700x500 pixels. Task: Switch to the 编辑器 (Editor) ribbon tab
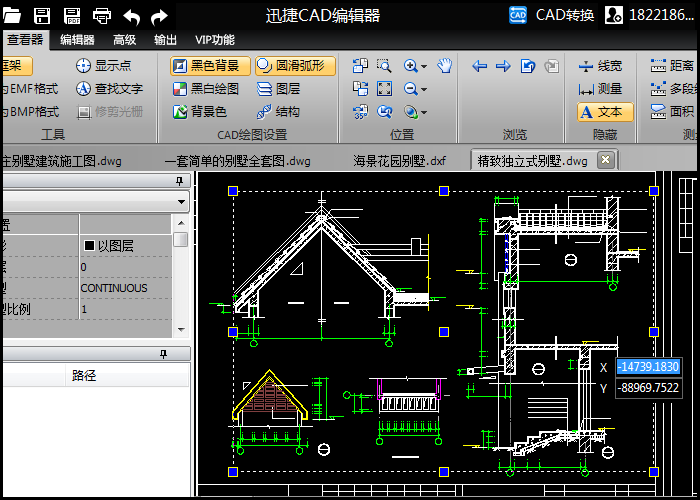coord(77,40)
